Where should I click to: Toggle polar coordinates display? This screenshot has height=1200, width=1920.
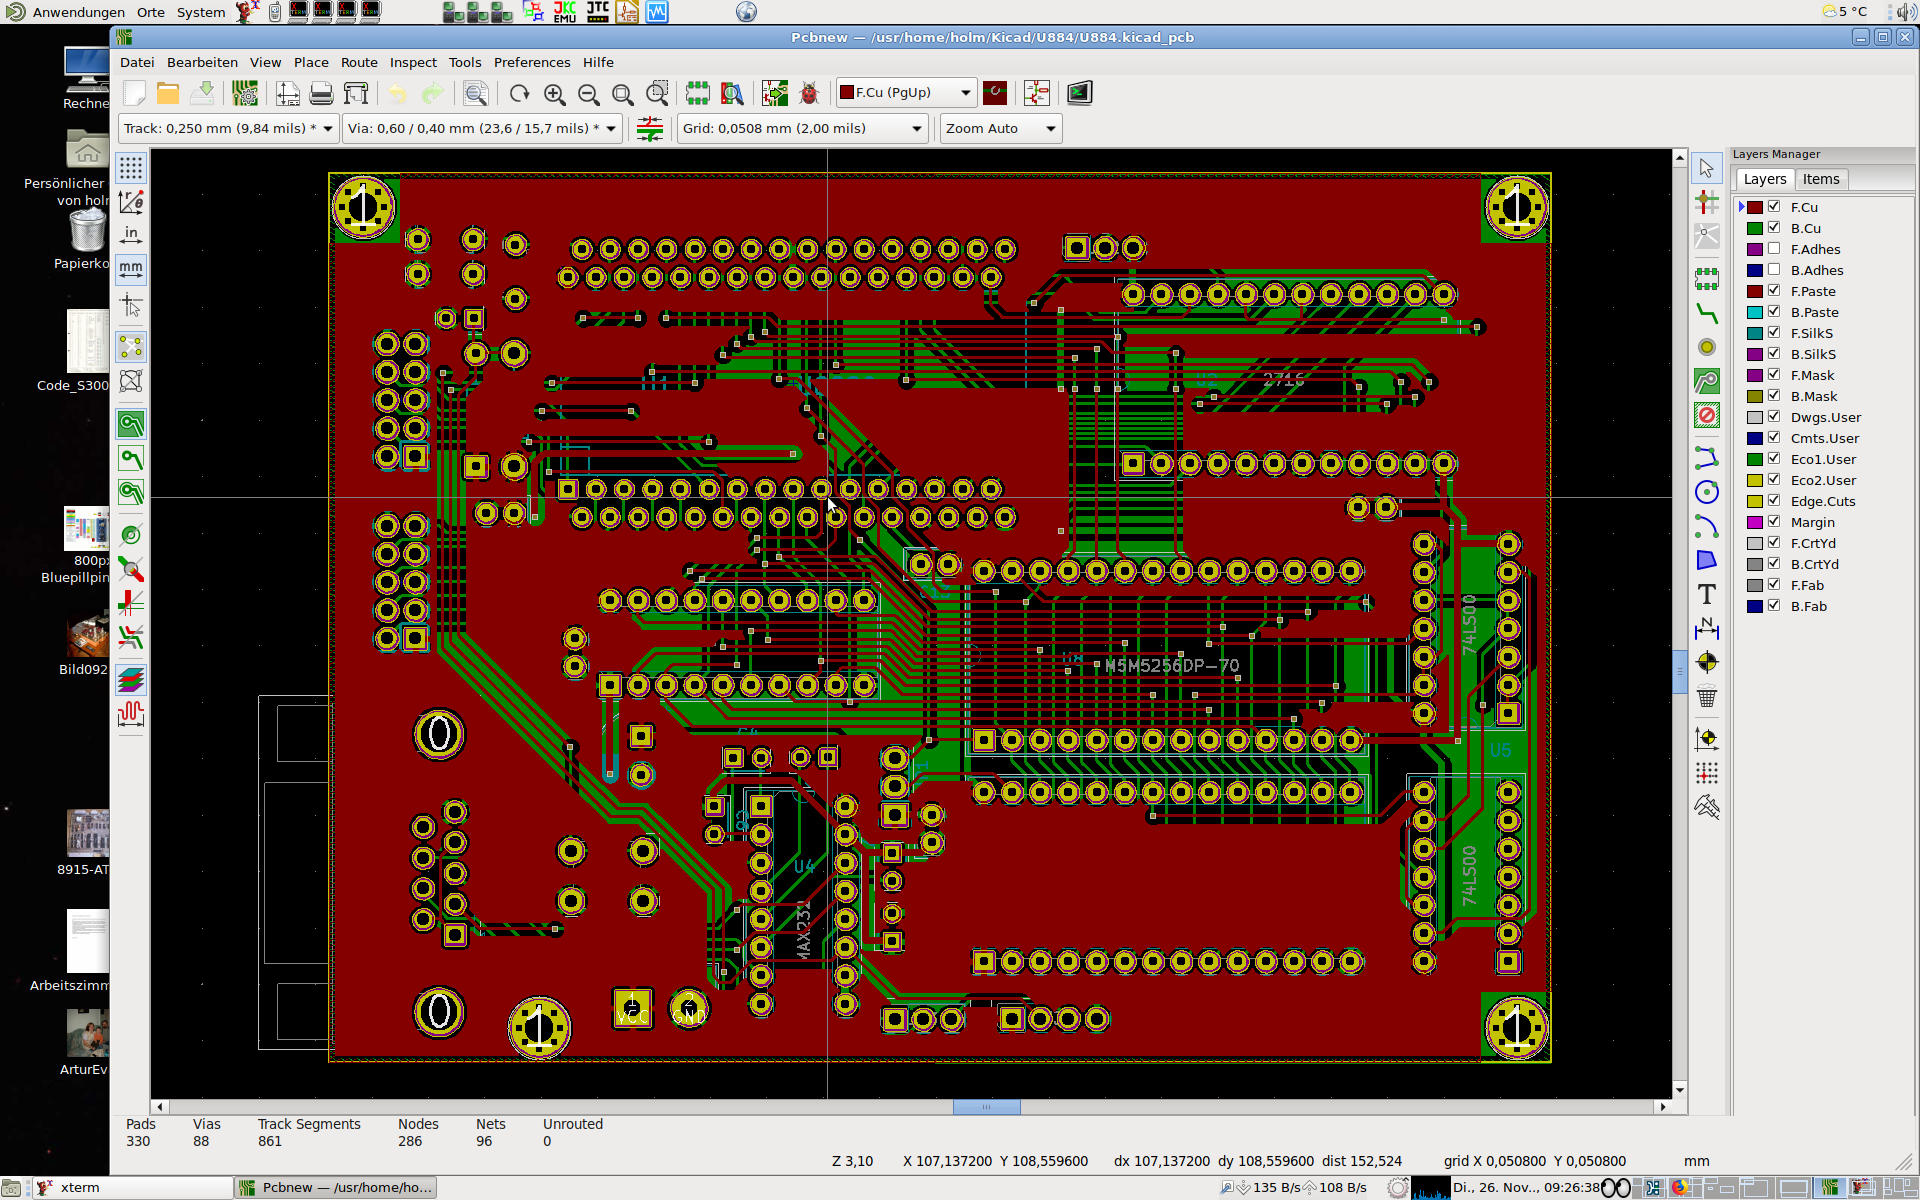click(131, 201)
